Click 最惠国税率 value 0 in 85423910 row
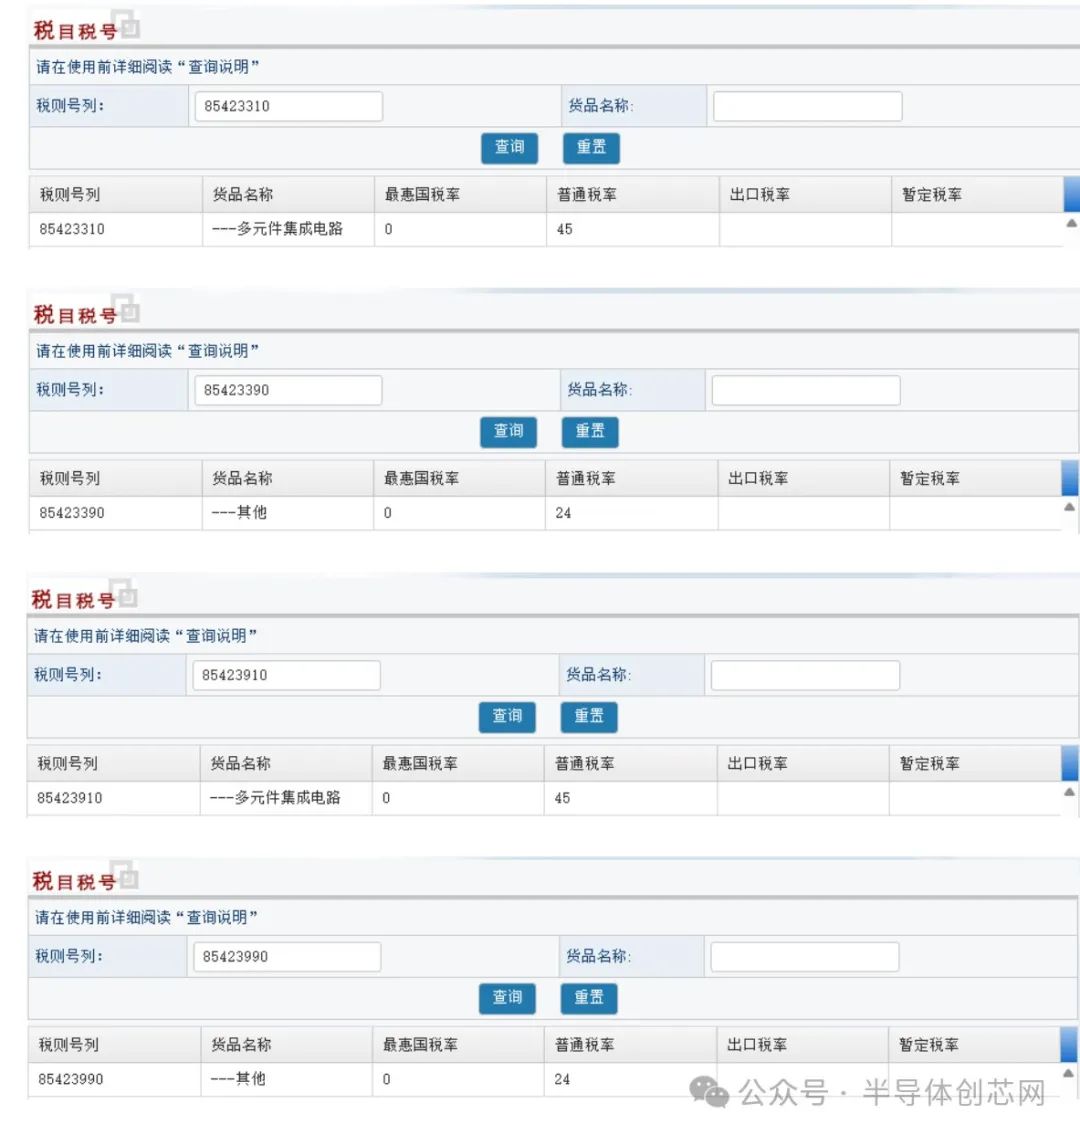This screenshot has height=1135, width=1080. 386,798
